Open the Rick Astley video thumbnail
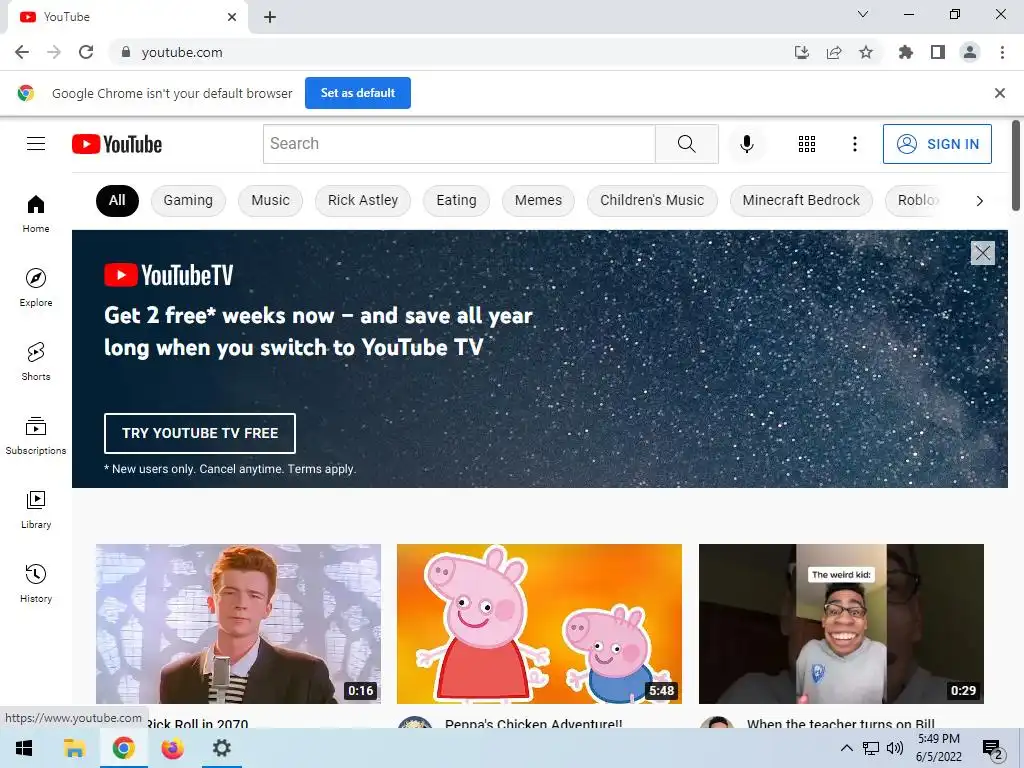Image resolution: width=1024 pixels, height=768 pixels. (x=238, y=624)
